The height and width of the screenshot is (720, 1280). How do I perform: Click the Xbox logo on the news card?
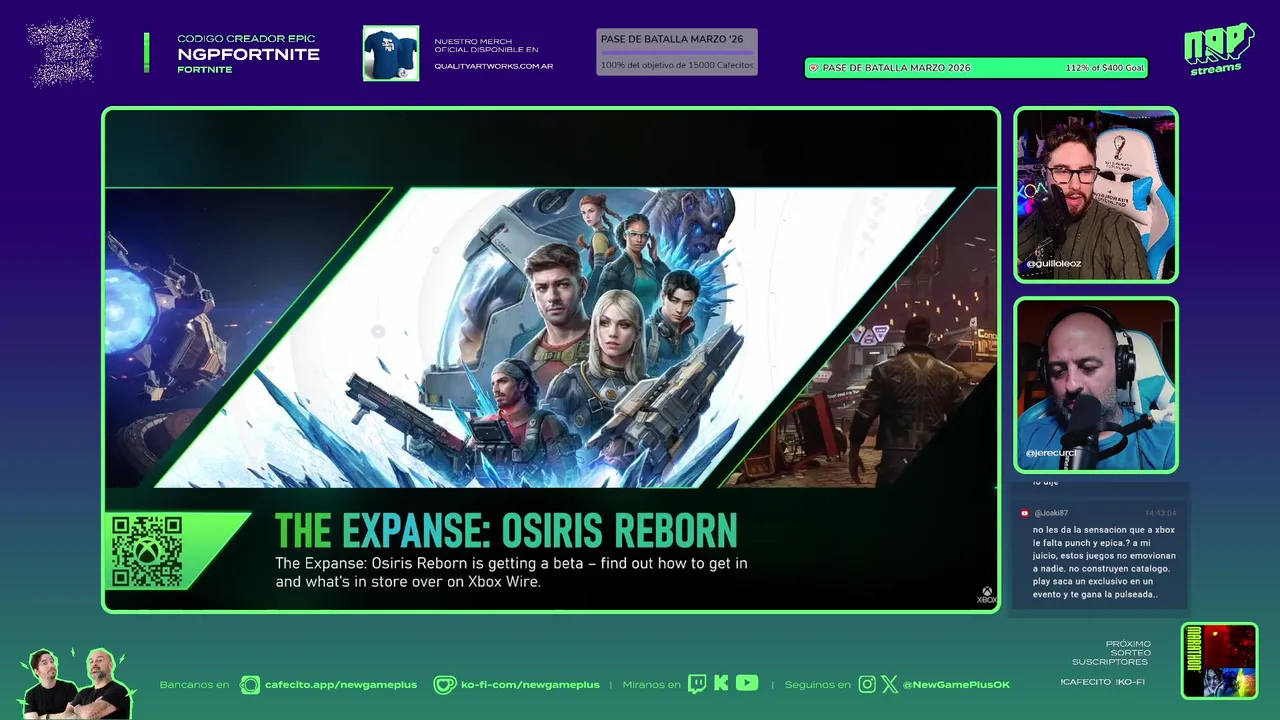[x=986, y=594]
